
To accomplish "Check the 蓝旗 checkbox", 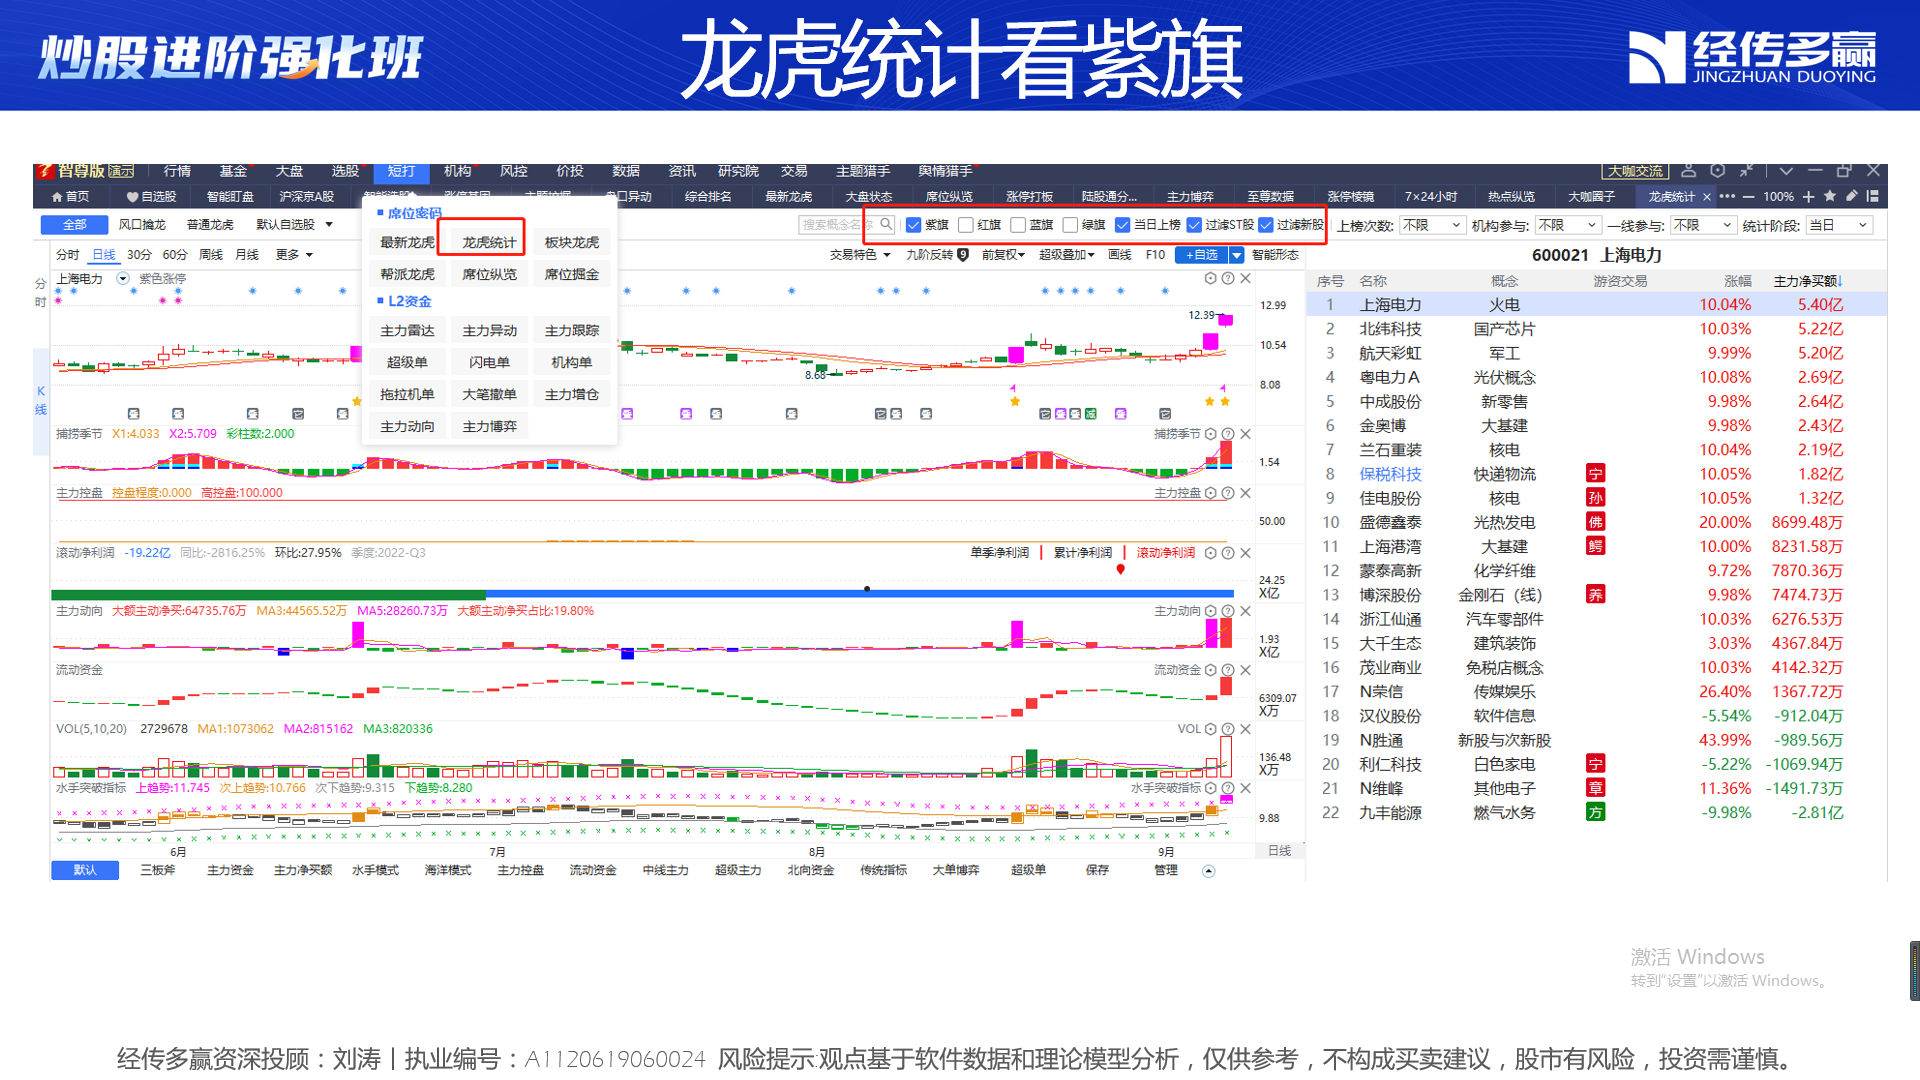I will click(1018, 225).
